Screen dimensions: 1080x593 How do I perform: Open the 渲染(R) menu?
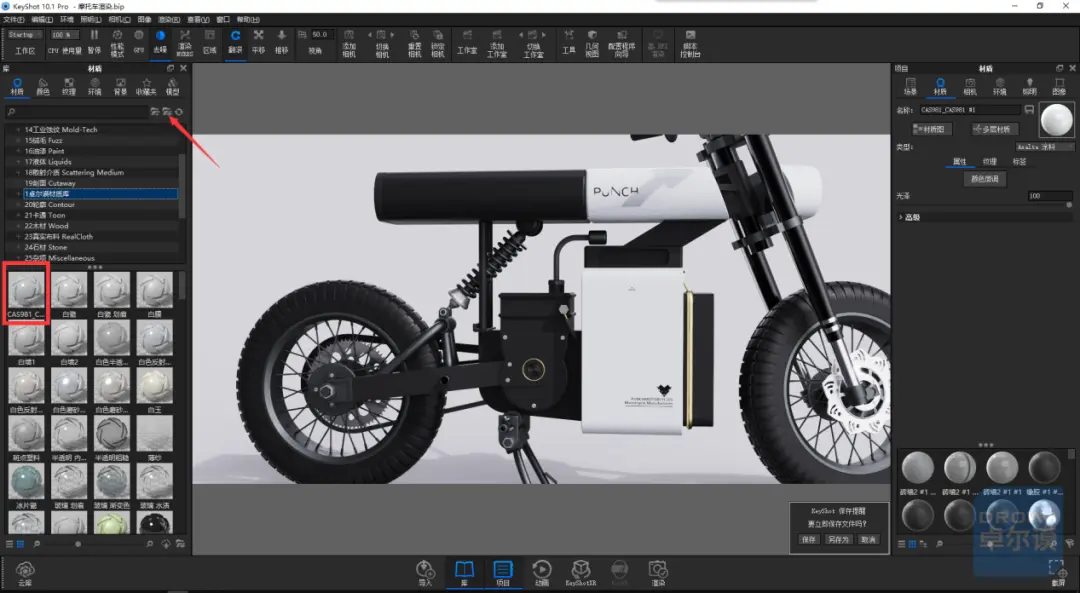169,19
